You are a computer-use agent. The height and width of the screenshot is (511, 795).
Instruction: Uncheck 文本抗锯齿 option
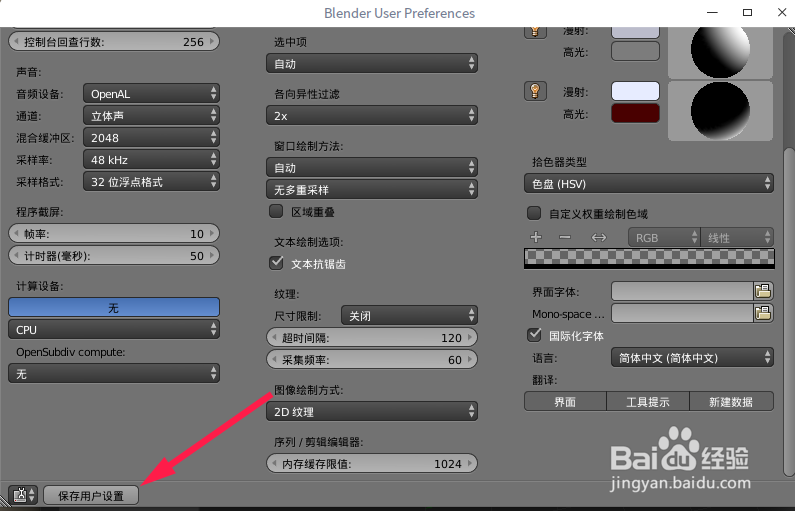(x=277, y=263)
